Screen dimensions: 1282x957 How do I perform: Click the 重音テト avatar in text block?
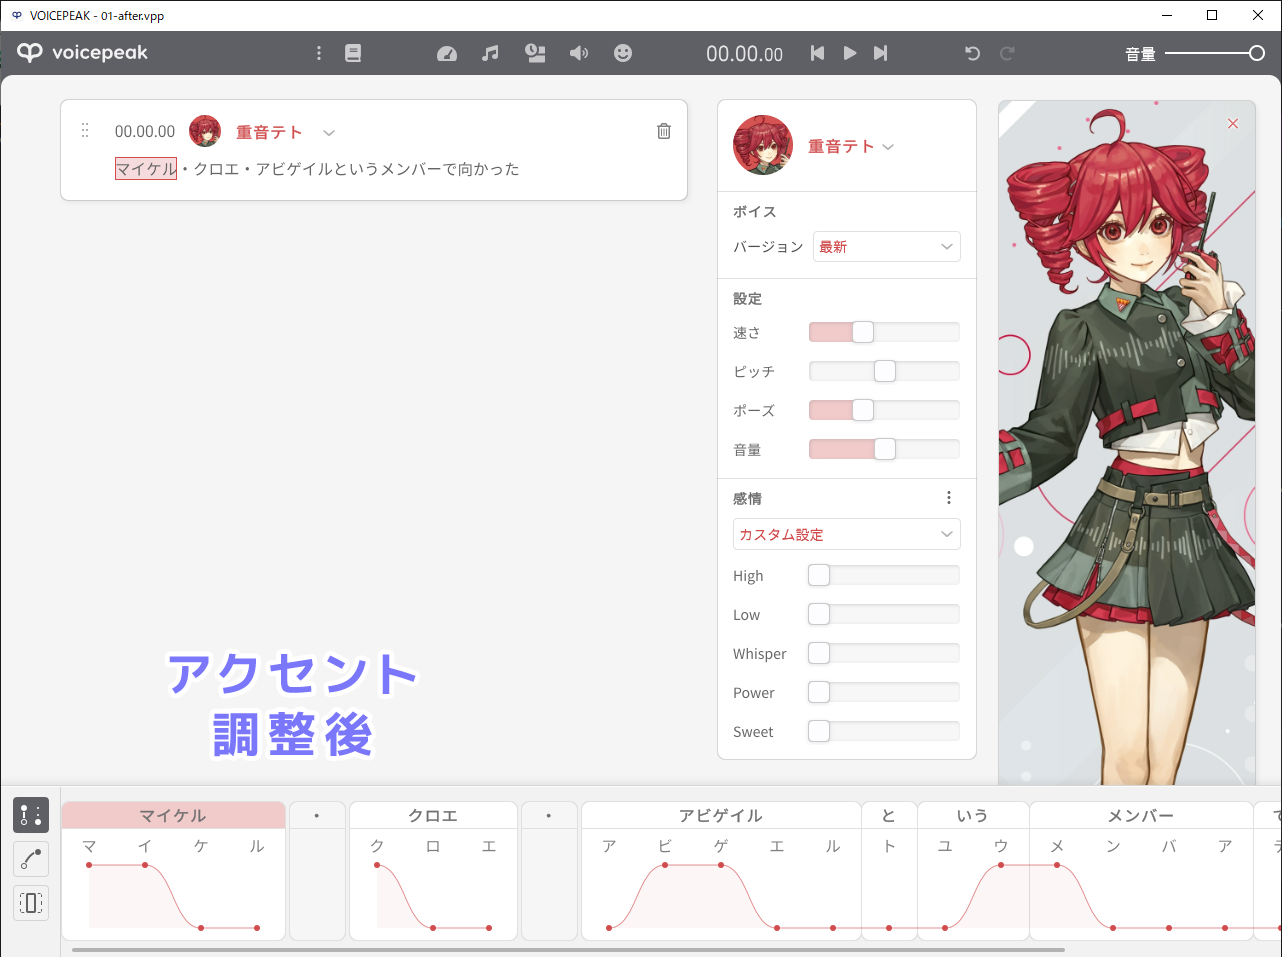coord(205,131)
